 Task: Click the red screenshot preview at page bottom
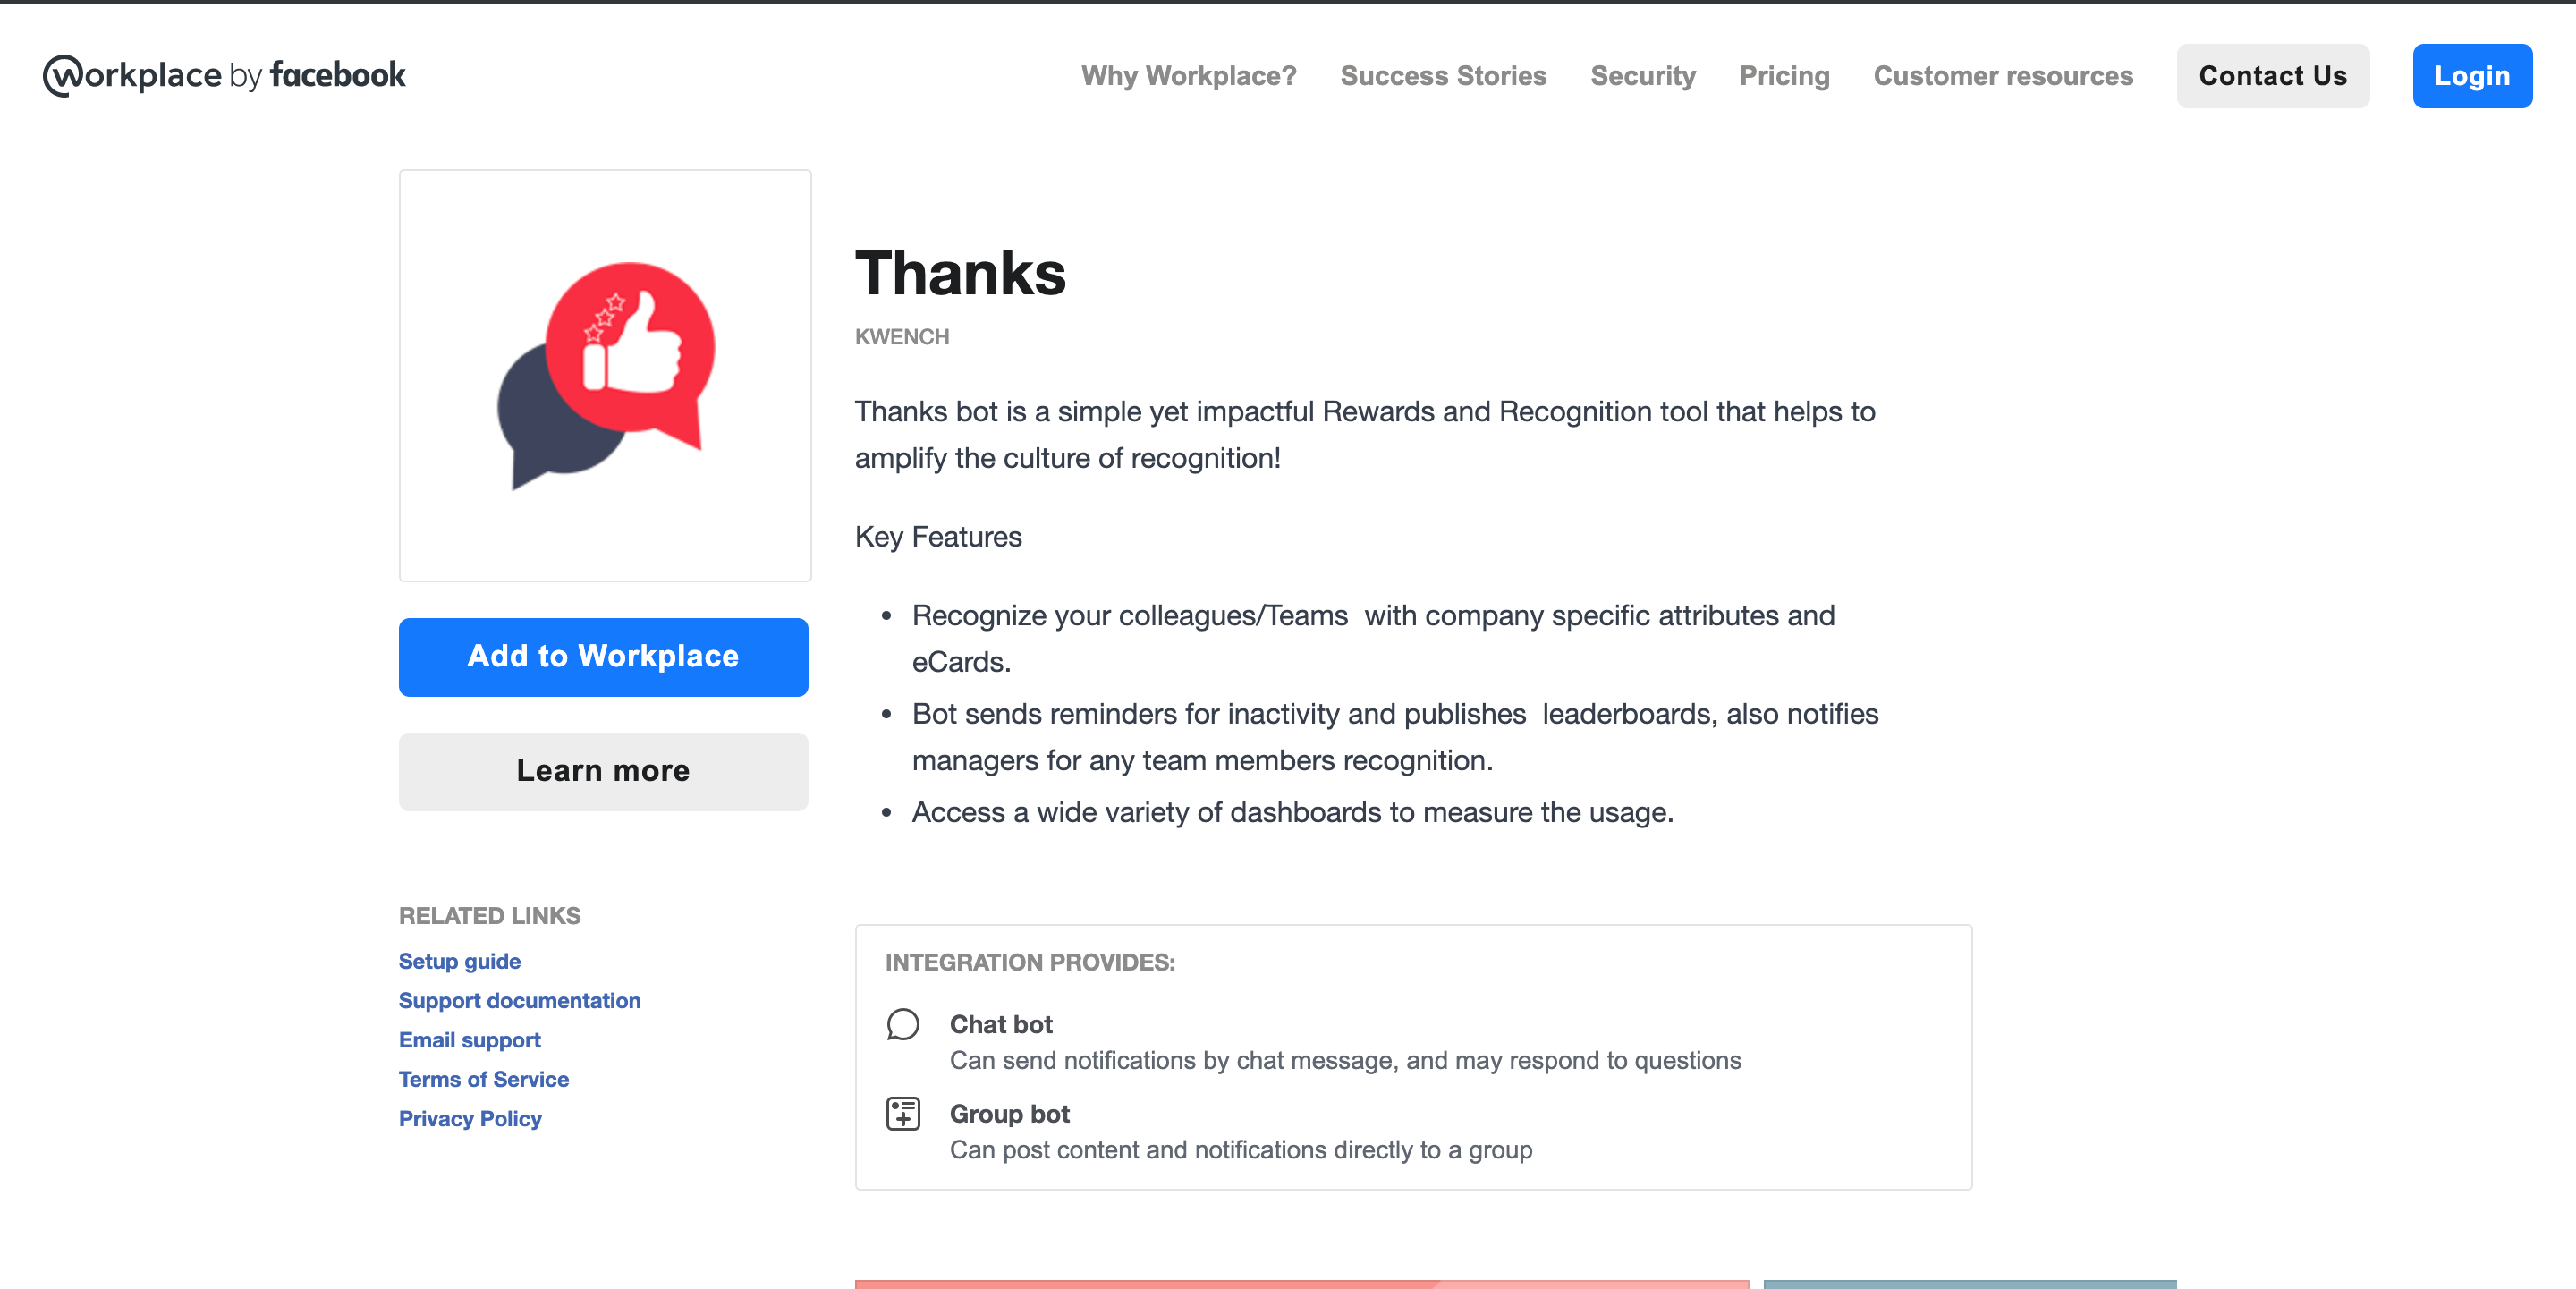[1302, 1284]
